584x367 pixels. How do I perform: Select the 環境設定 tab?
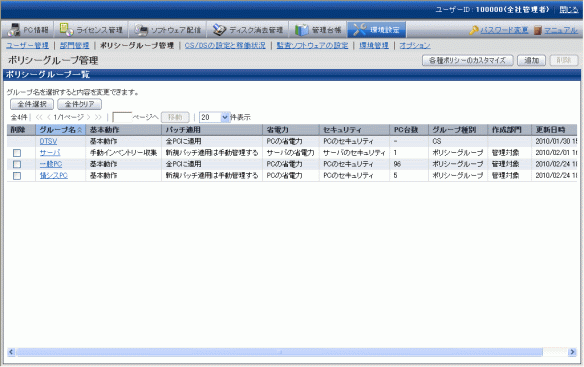coord(377,30)
